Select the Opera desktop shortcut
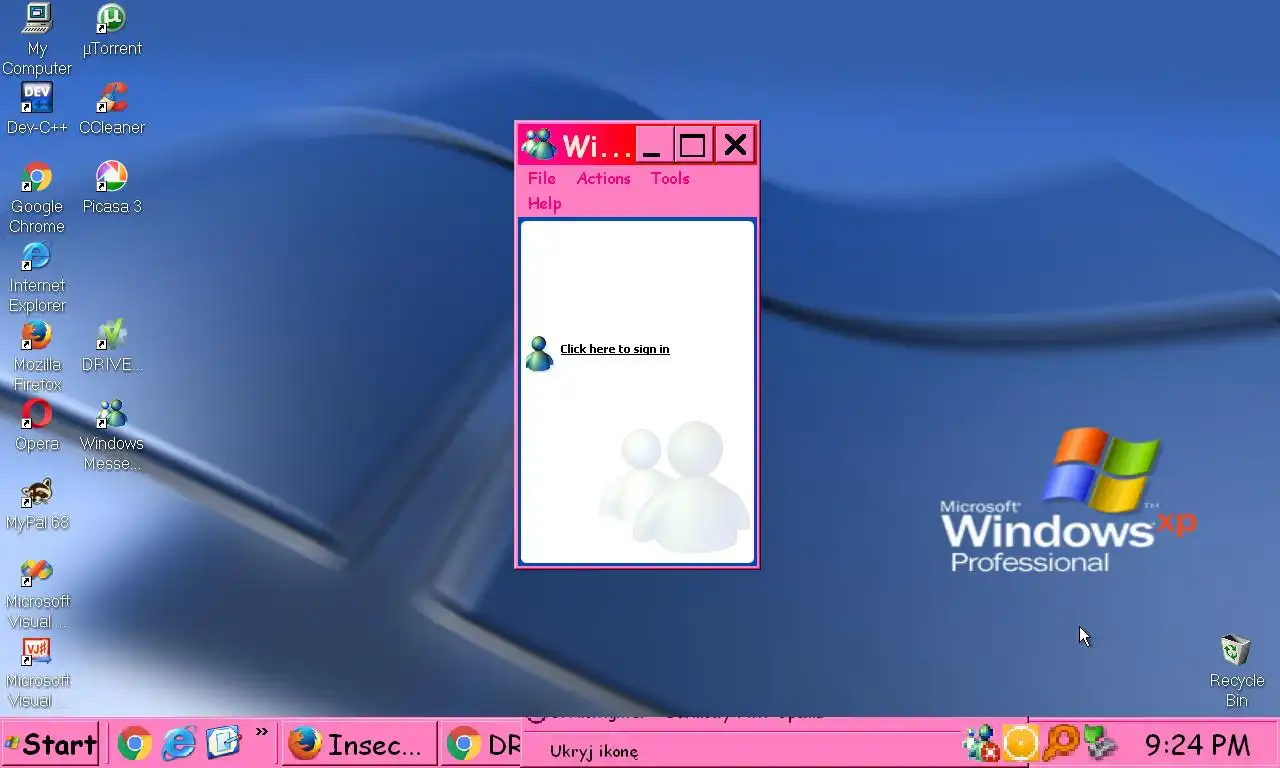Viewport: 1280px width, 768px height. (37, 424)
